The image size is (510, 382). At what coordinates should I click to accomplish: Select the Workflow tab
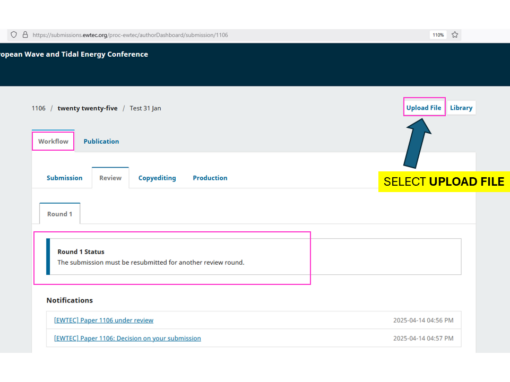[x=53, y=141]
